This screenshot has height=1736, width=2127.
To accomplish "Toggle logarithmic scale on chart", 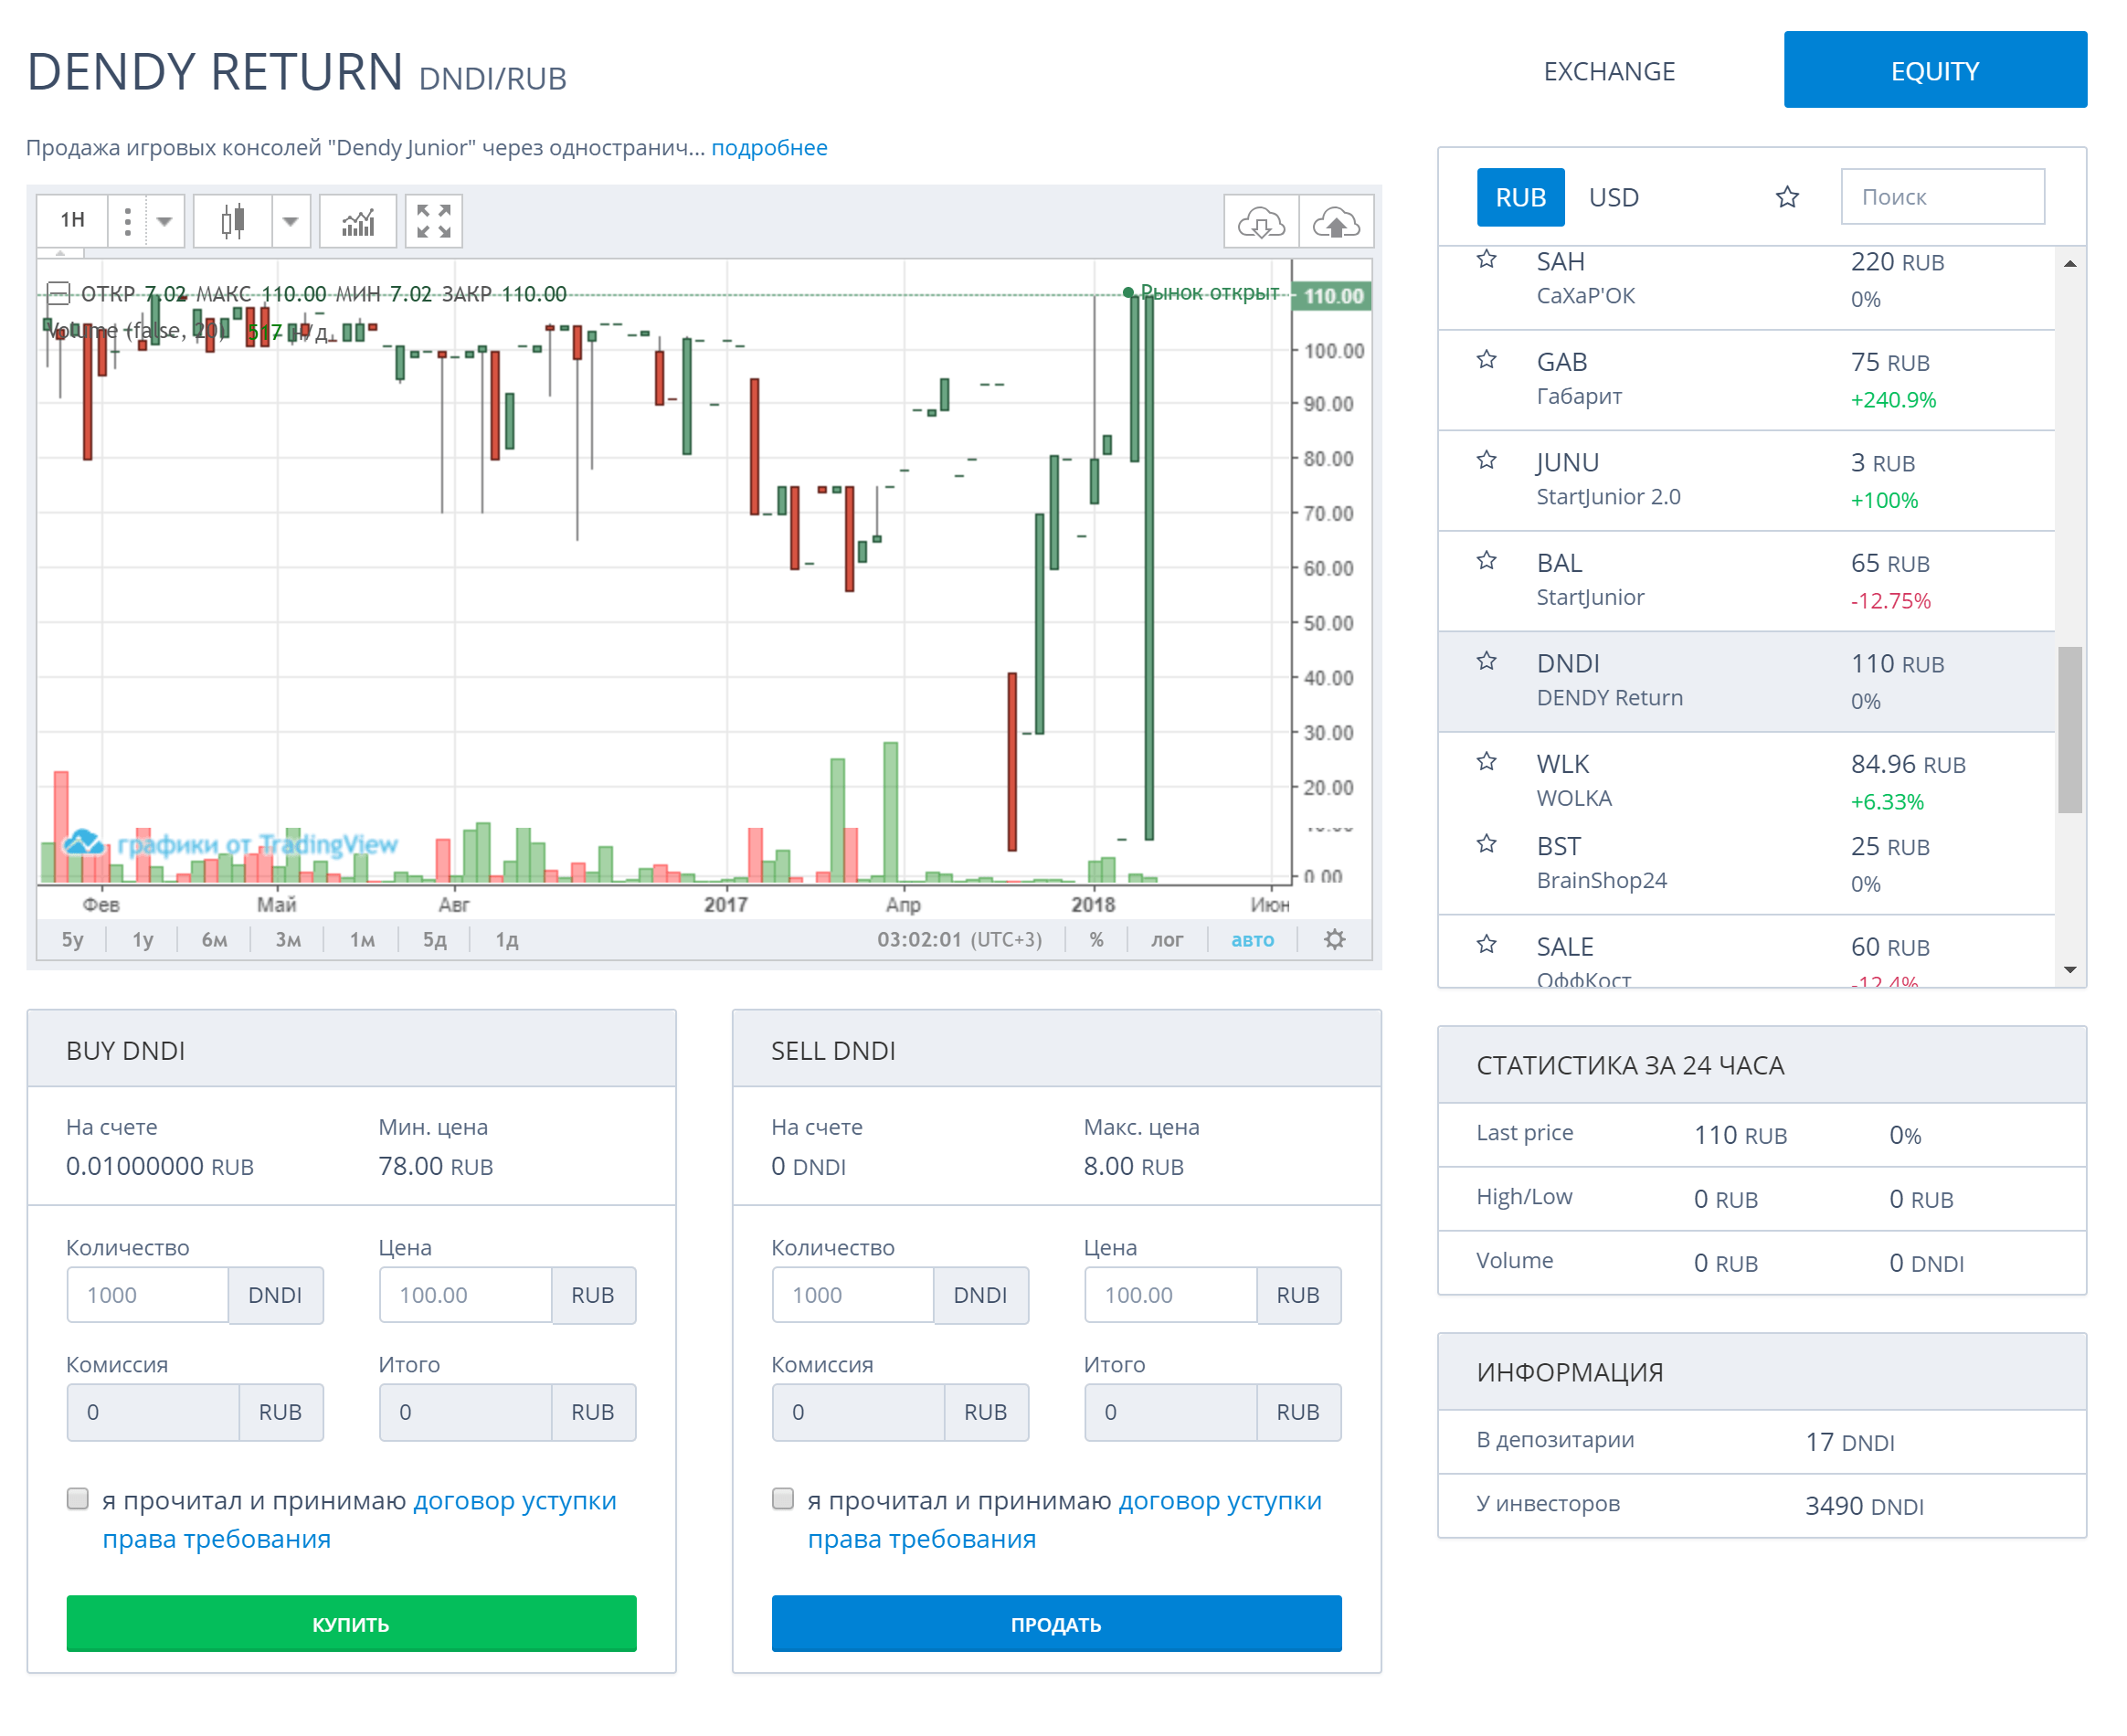I will coord(1168,940).
